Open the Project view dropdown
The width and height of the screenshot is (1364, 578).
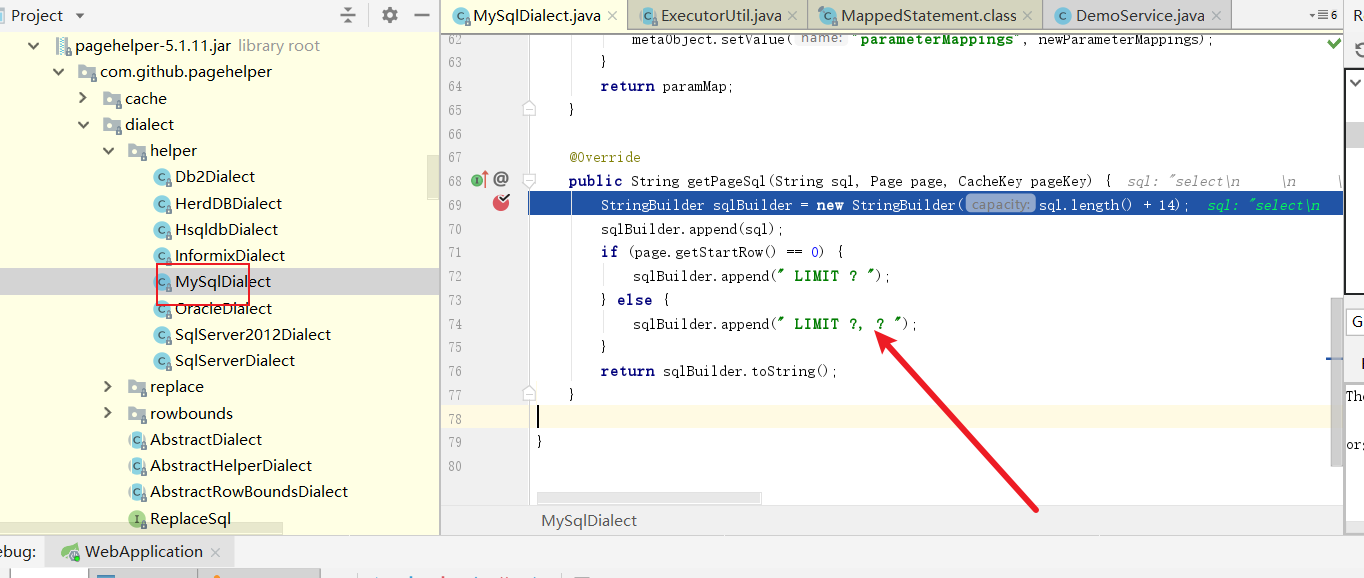click(80, 16)
